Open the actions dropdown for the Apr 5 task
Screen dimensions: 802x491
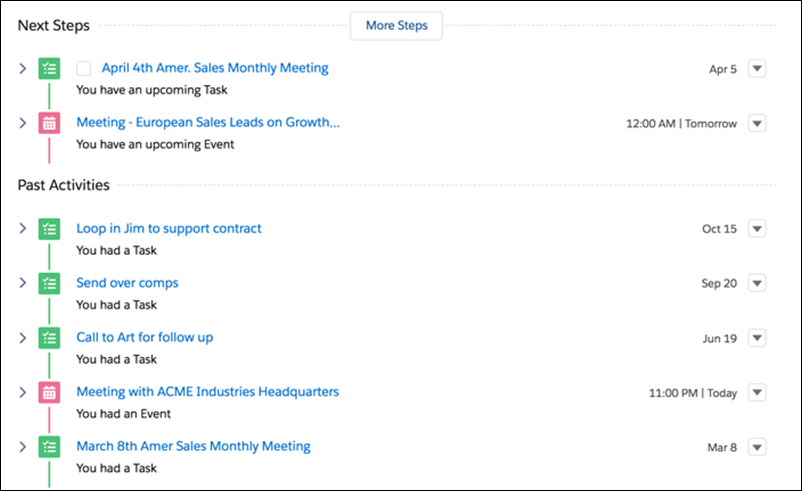[x=757, y=68]
